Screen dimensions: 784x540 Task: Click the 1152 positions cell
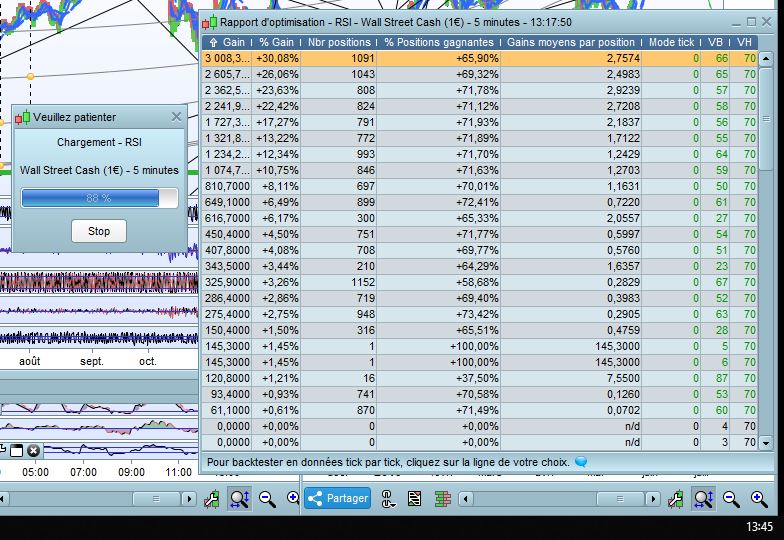[339, 282]
